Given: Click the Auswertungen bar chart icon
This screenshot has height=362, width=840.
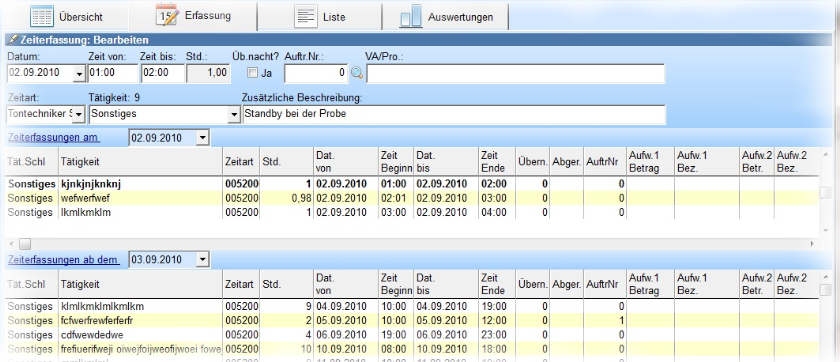Looking at the screenshot, I should (411, 17).
